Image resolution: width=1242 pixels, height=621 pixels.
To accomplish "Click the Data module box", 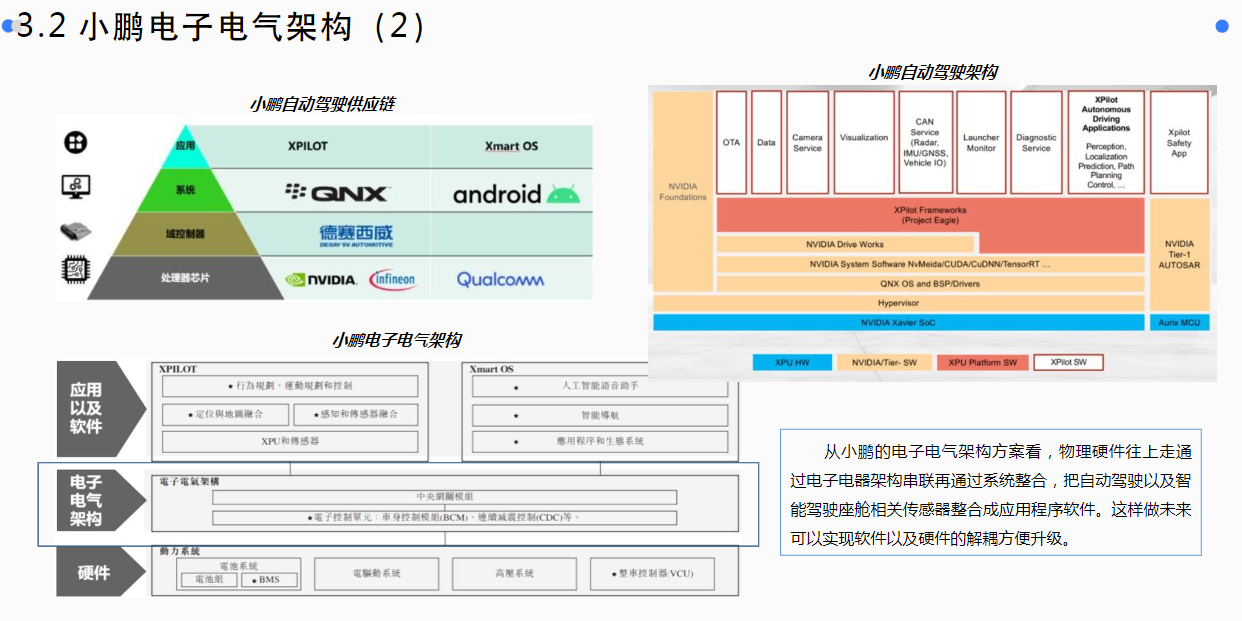I will pyautogui.click(x=766, y=142).
